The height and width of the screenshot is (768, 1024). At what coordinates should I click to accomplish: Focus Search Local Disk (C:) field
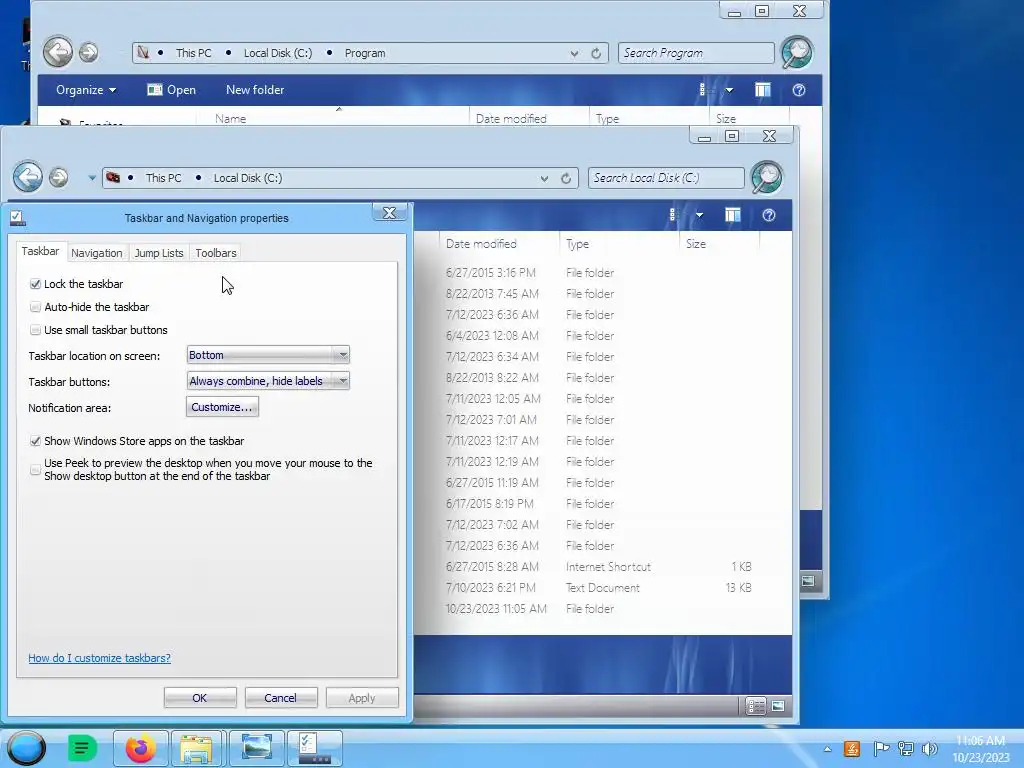(665, 178)
